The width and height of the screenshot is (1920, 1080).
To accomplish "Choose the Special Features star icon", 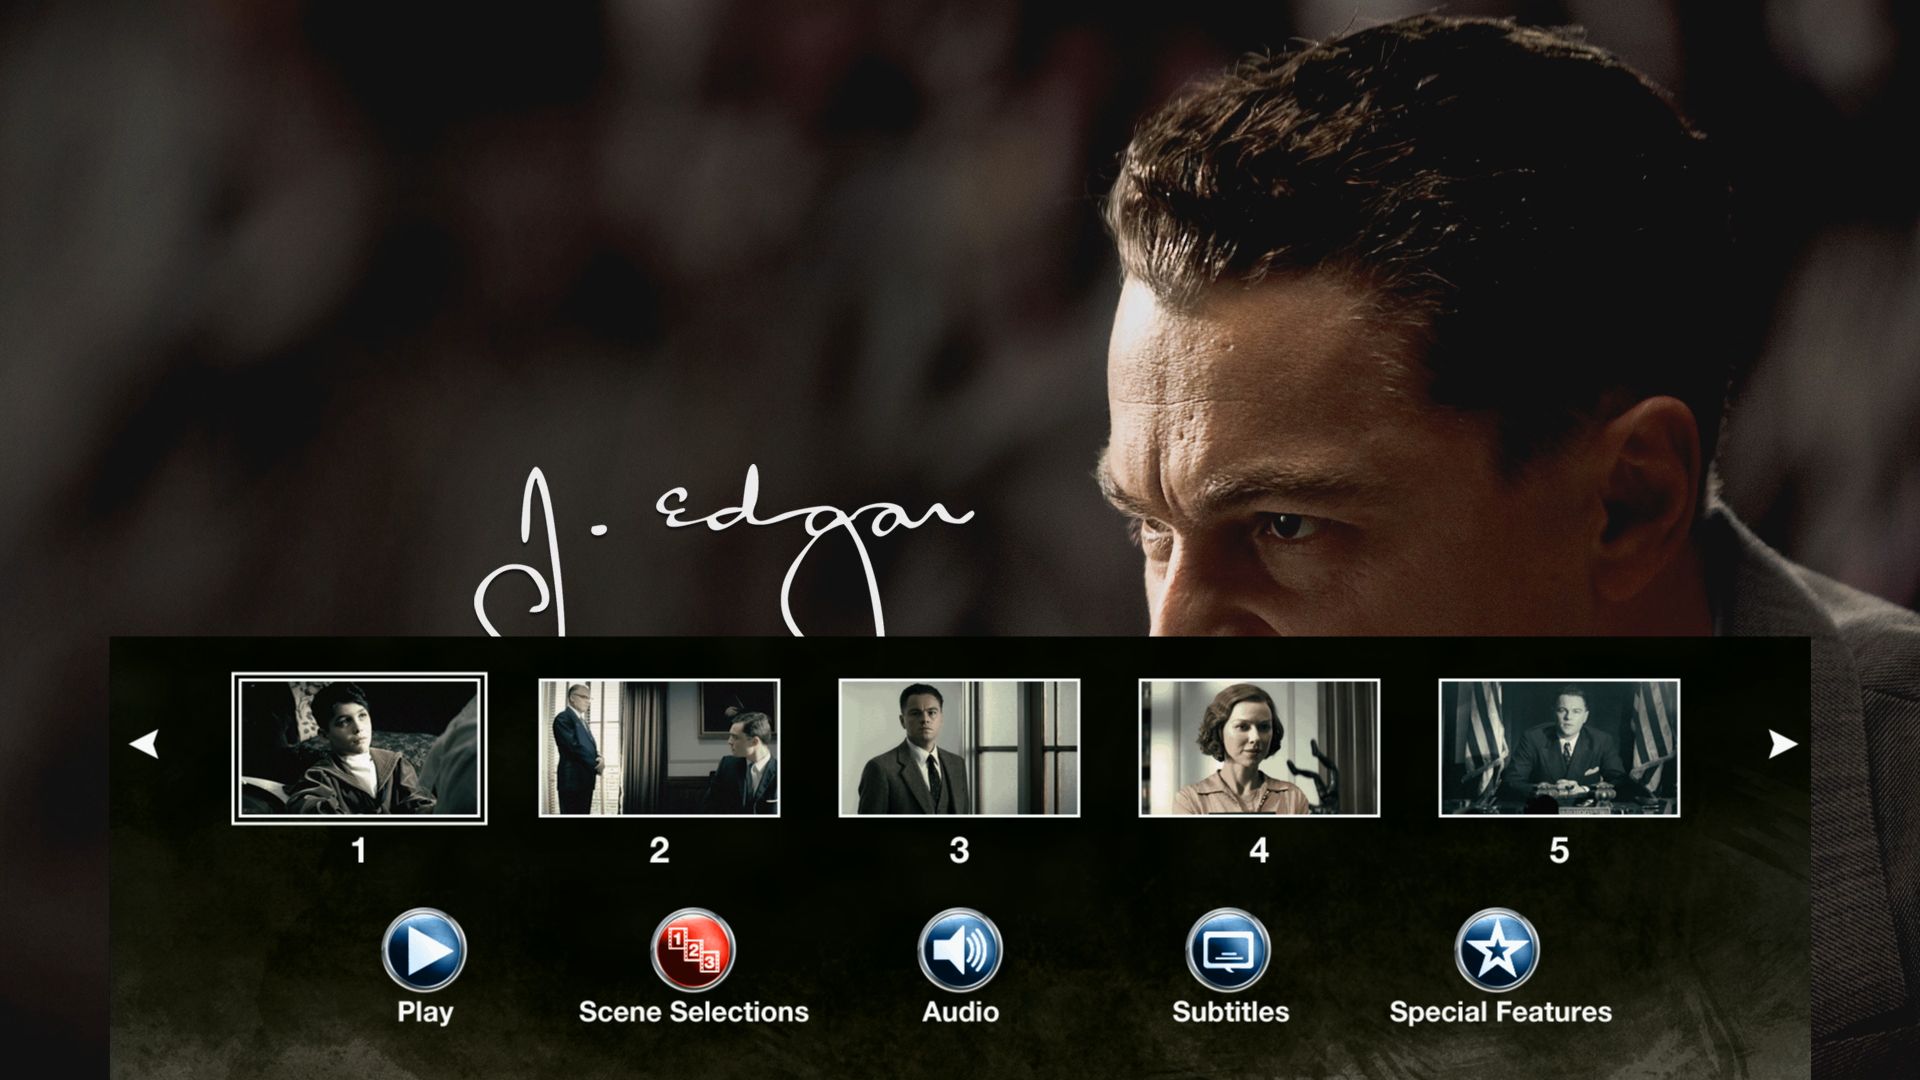I will [1497, 950].
